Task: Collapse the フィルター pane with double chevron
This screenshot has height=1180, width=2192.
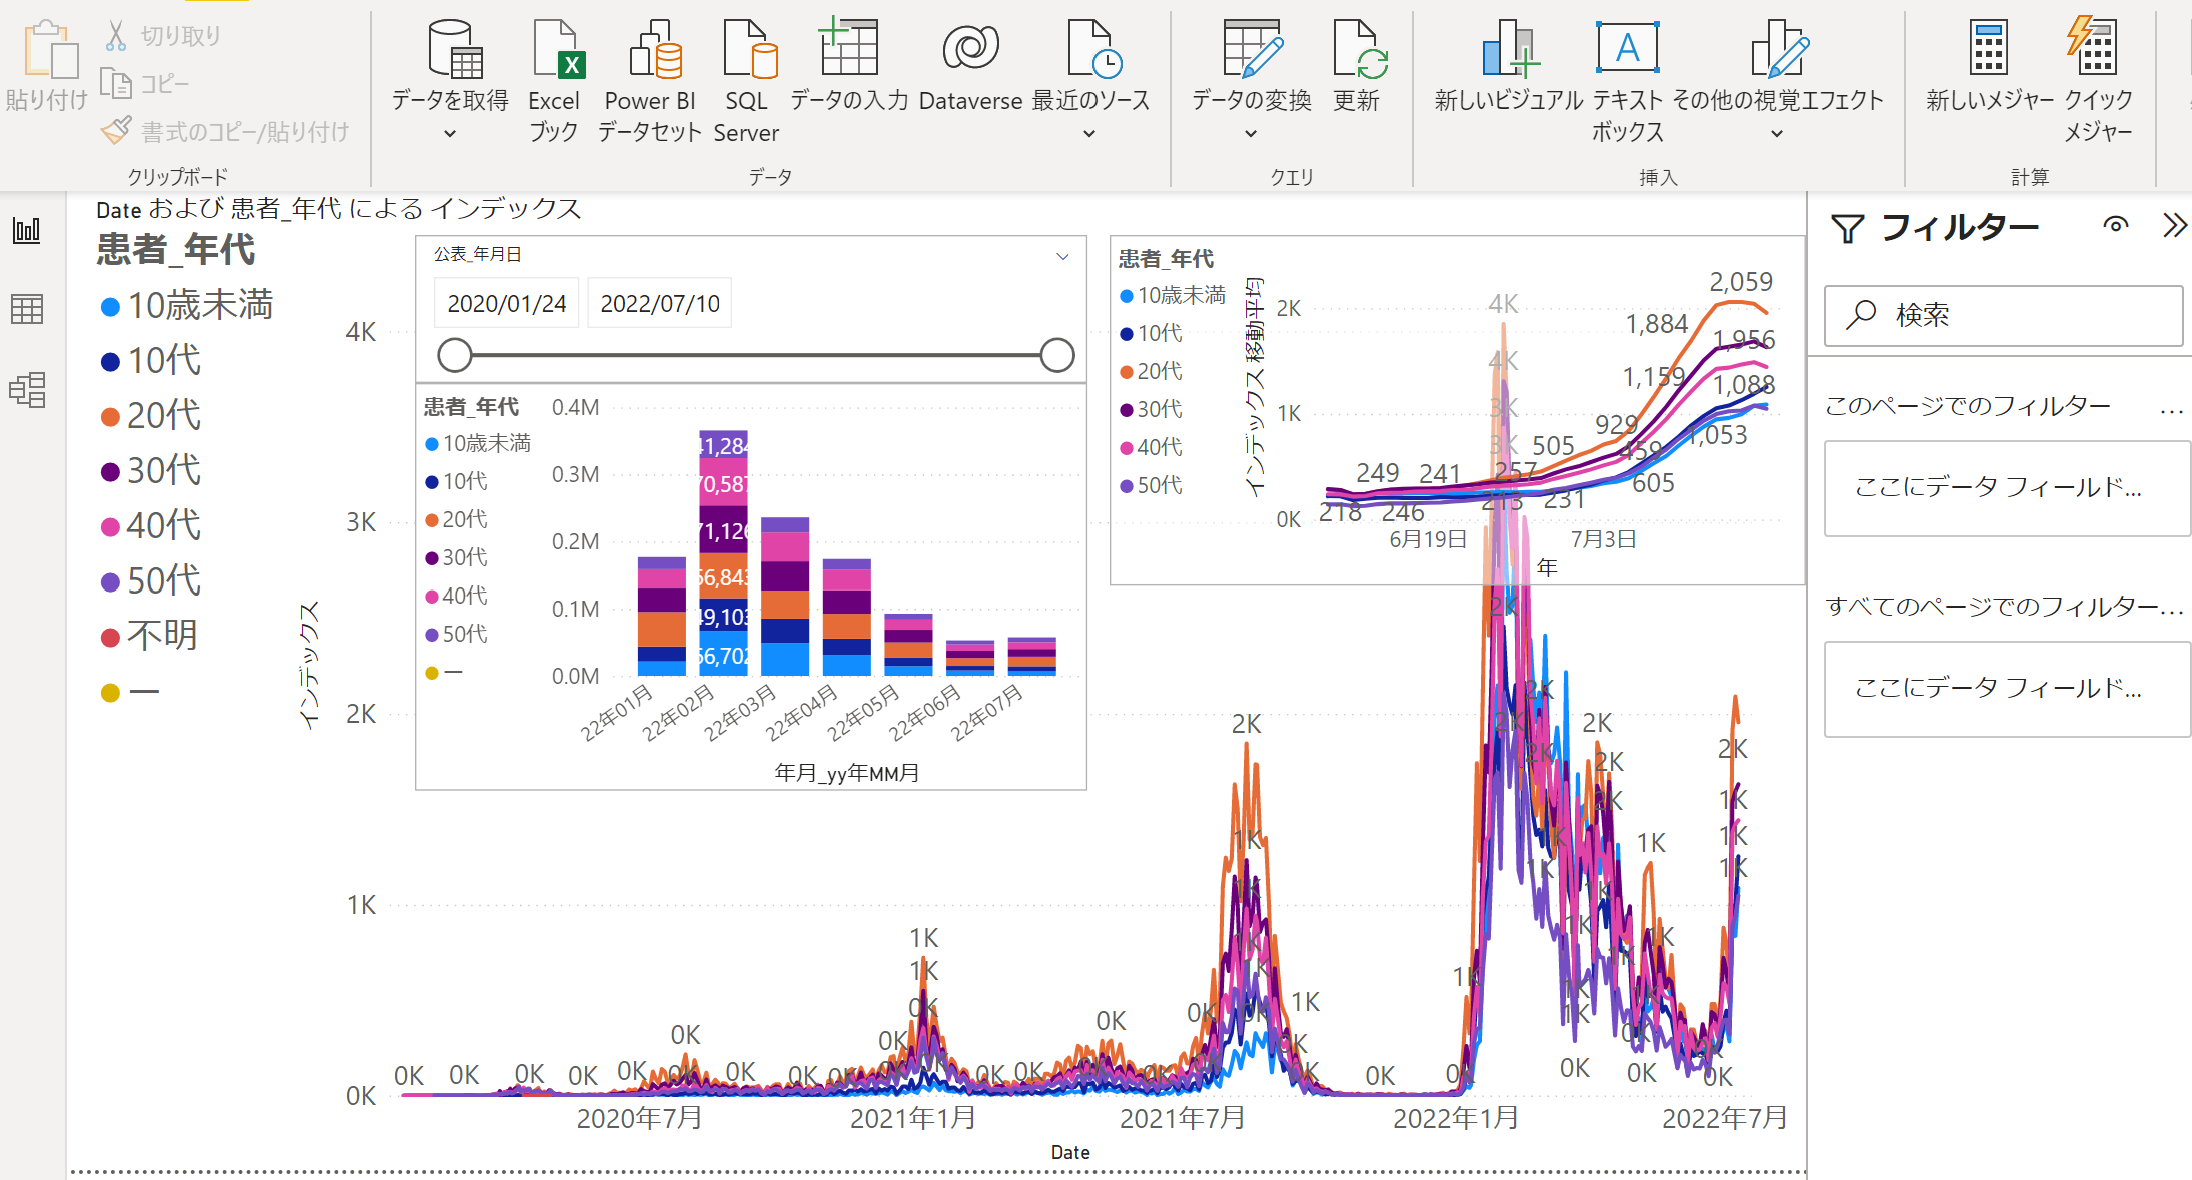Action: (2174, 226)
